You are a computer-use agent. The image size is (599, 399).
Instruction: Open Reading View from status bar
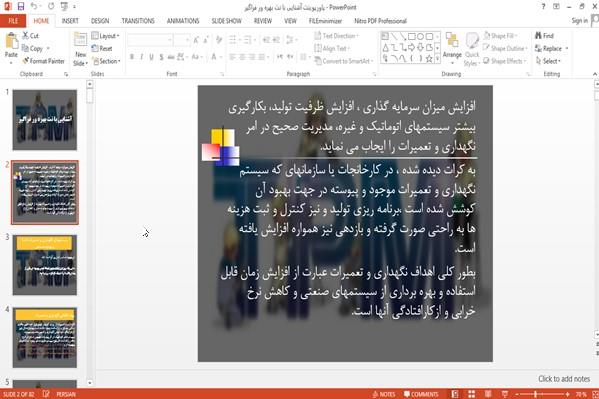[488, 394]
